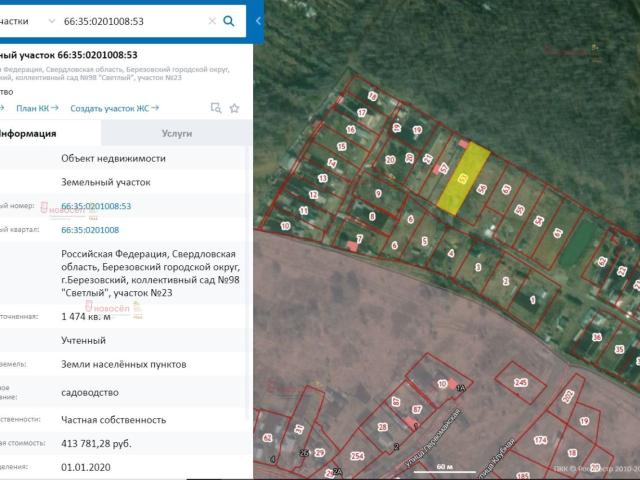Click the zoom-to-object icon
640x480 pixels.
click(x=215, y=108)
